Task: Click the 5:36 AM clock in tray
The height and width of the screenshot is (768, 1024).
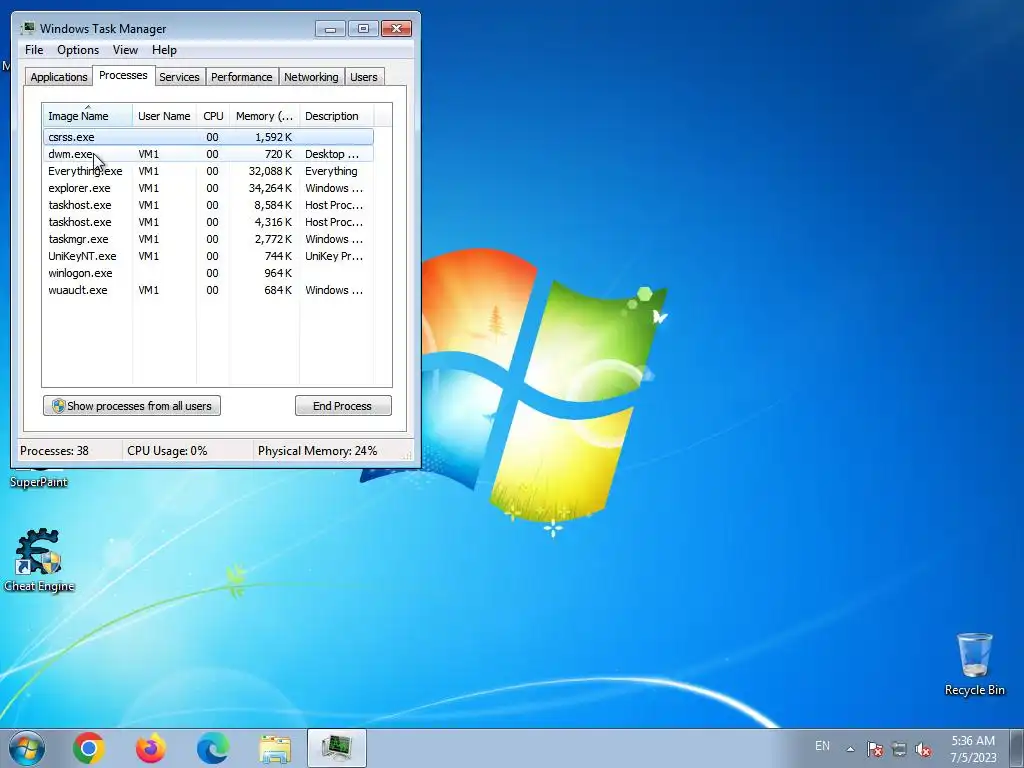Action: point(973,741)
